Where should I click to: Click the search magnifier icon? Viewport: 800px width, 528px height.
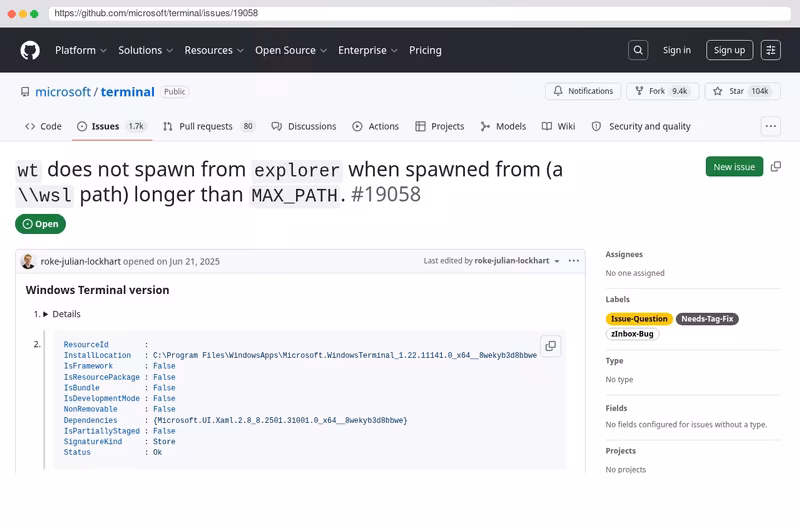coord(638,50)
